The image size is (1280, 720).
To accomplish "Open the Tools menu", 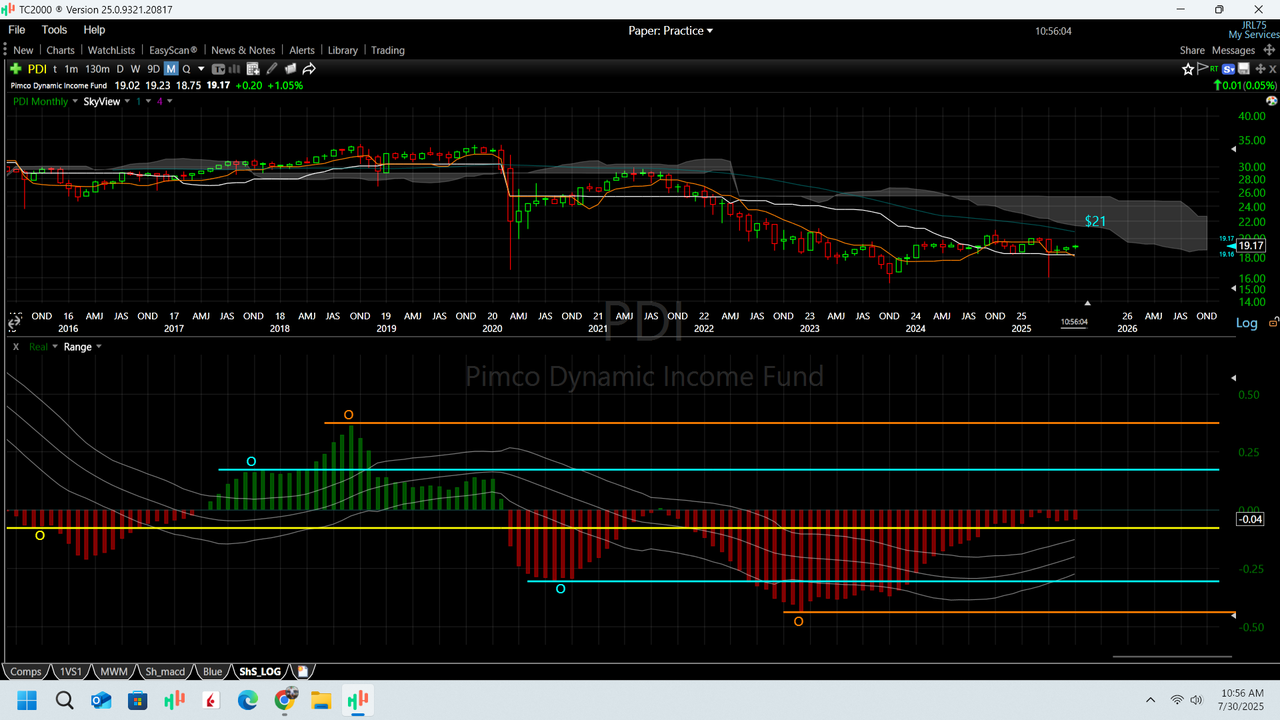I will click(55, 30).
